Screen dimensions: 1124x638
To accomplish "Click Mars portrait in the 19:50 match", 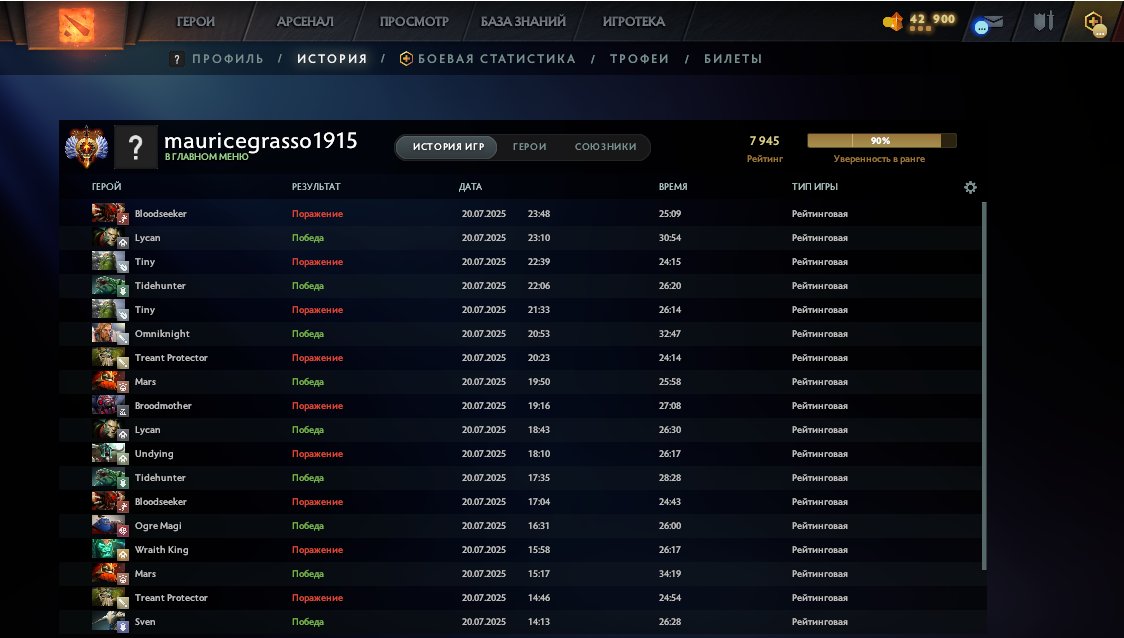I will point(110,382).
